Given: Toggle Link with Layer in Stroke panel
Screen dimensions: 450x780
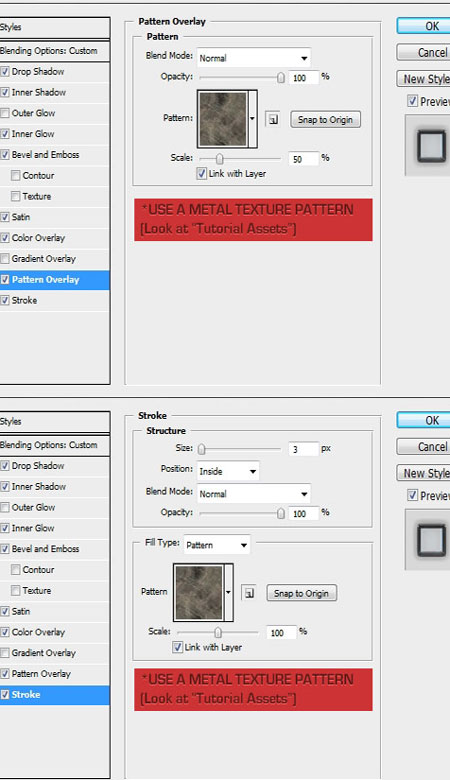Looking at the screenshot, I should click(x=178, y=647).
